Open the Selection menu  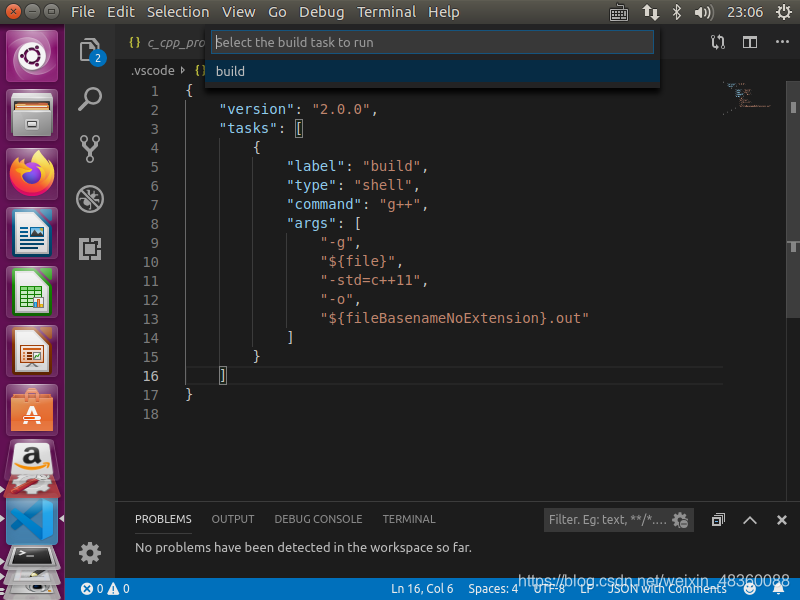178,12
